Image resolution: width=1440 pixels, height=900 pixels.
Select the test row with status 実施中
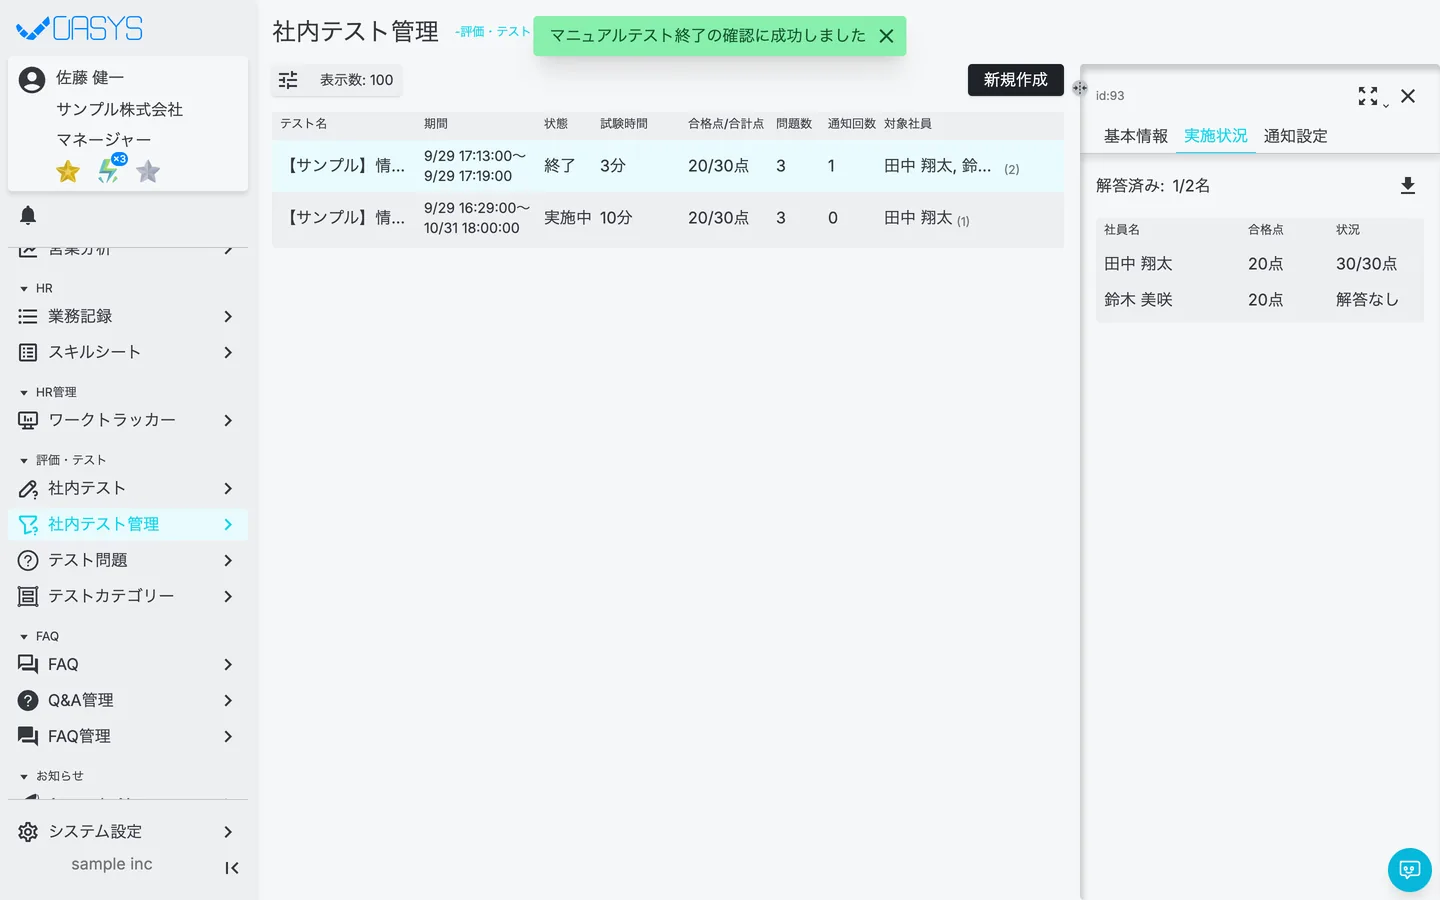point(668,218)
